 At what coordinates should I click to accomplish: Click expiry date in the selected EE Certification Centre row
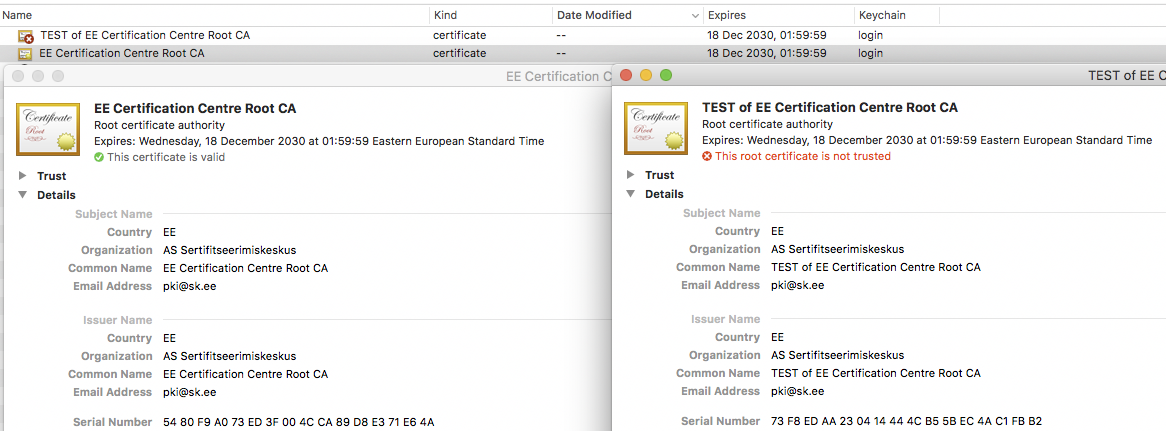click(767, 54)
